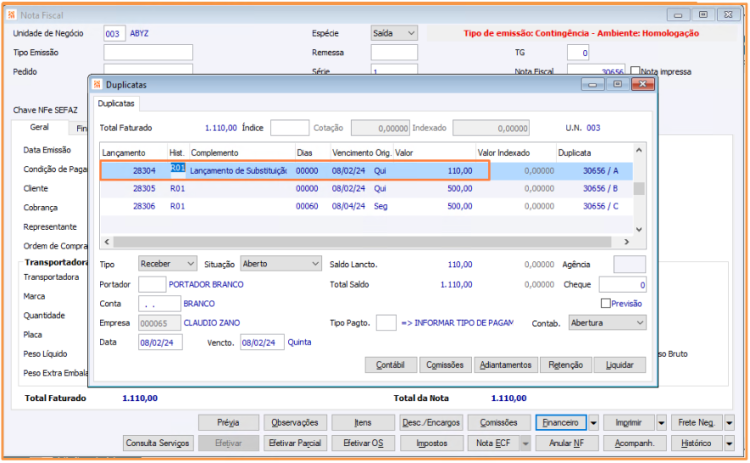The image size is (750, 463).
Task: Click the Financeiro button's dropdown arrow
Action: pos(594,423)
